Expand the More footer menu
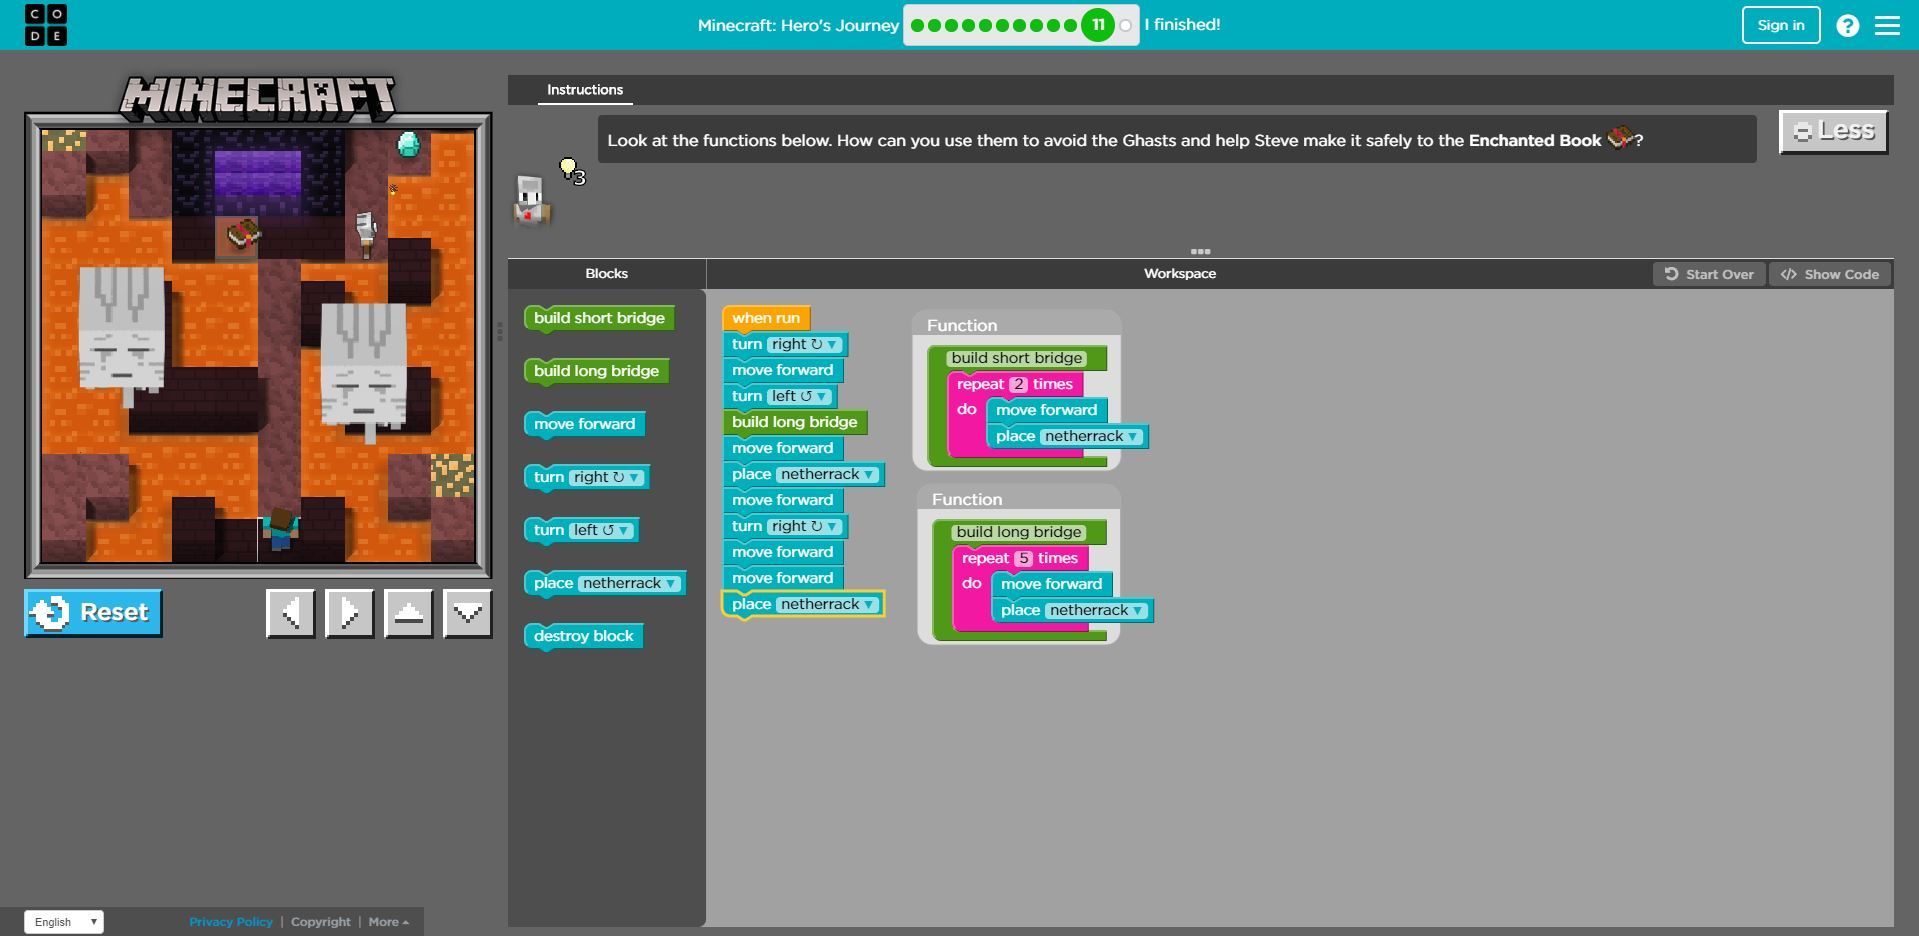Viewport: 1919px width, 936px height. 388,922
